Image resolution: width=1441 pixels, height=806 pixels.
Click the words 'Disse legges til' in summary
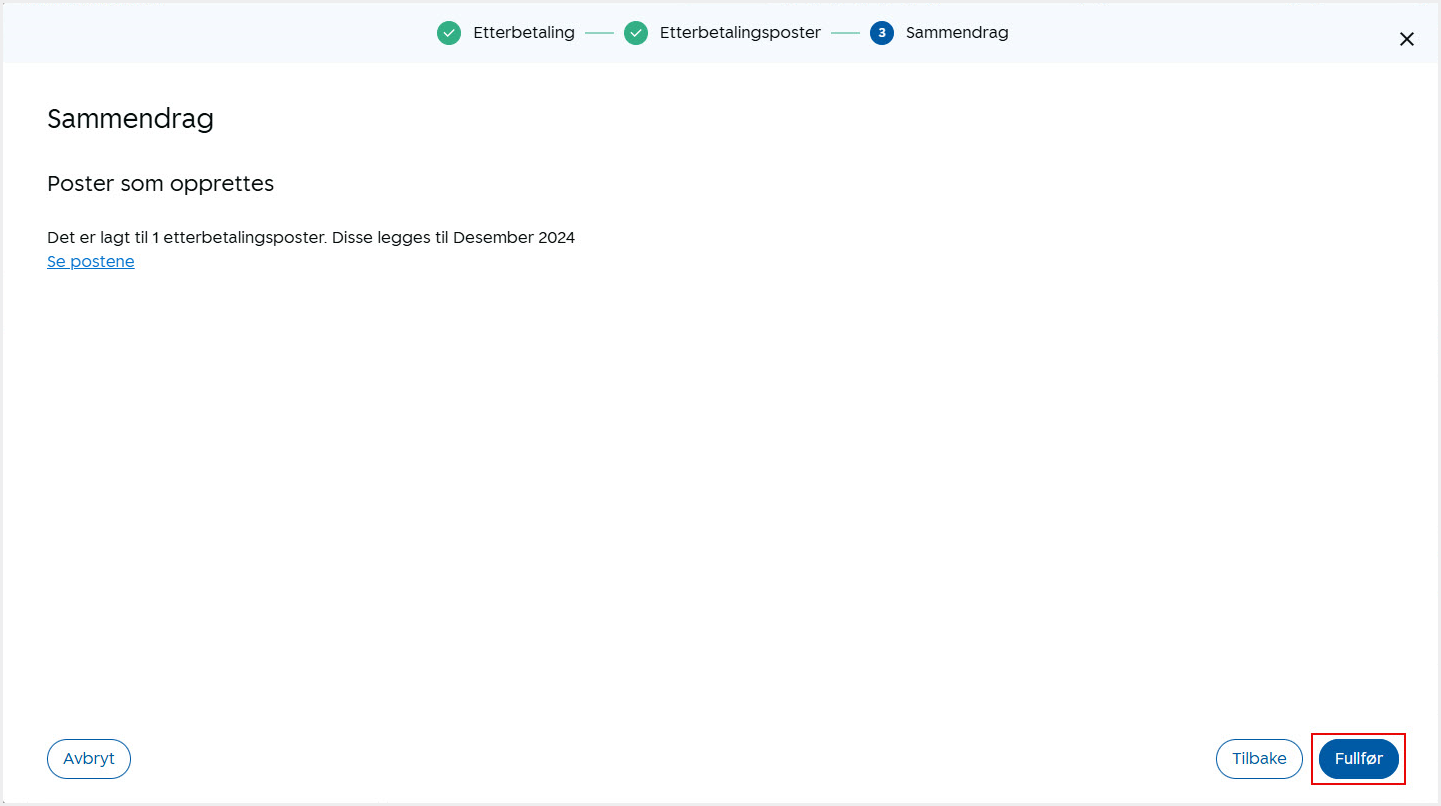(390, 238)
